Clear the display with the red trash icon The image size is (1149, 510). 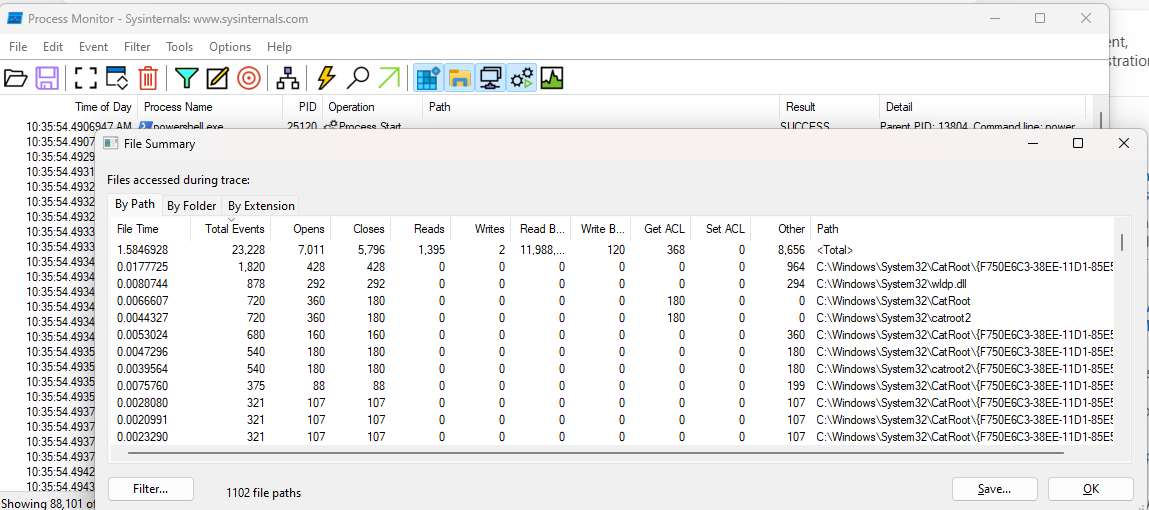[x=148, y=78]
